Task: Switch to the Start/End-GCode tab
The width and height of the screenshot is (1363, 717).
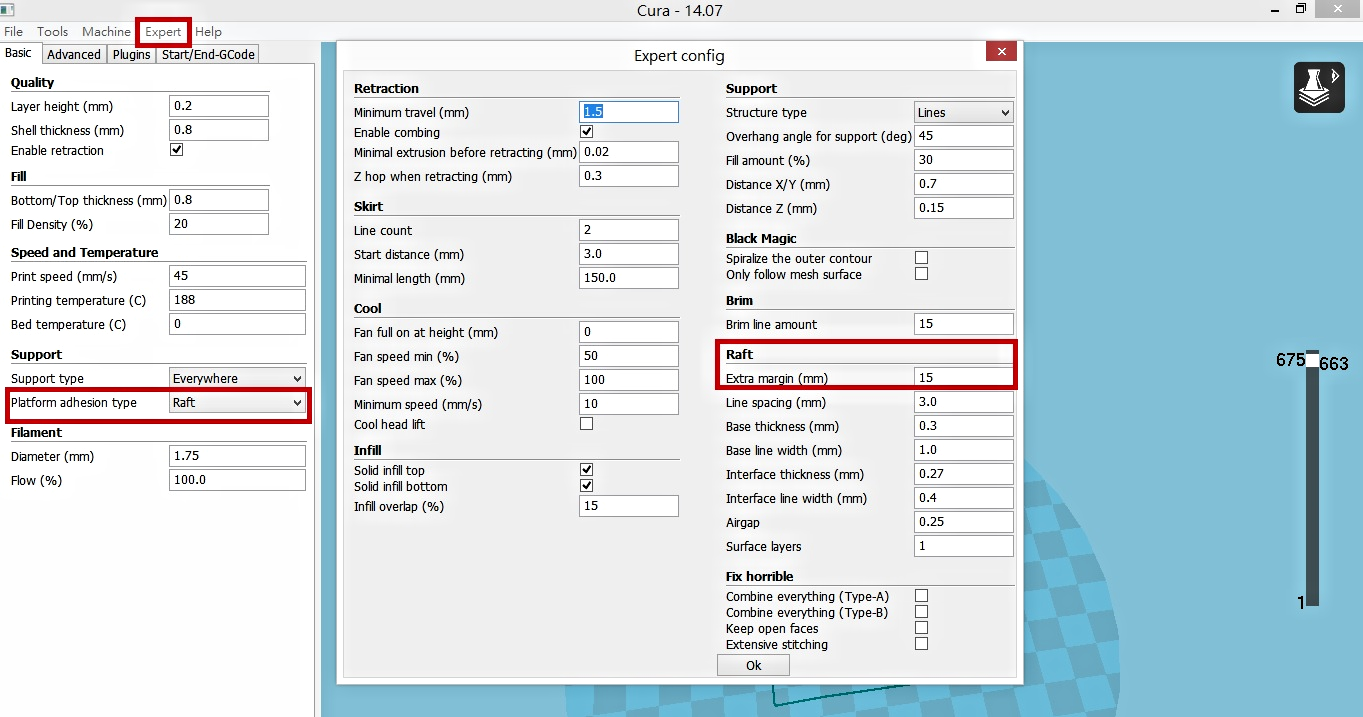Action: coord(208,54)
